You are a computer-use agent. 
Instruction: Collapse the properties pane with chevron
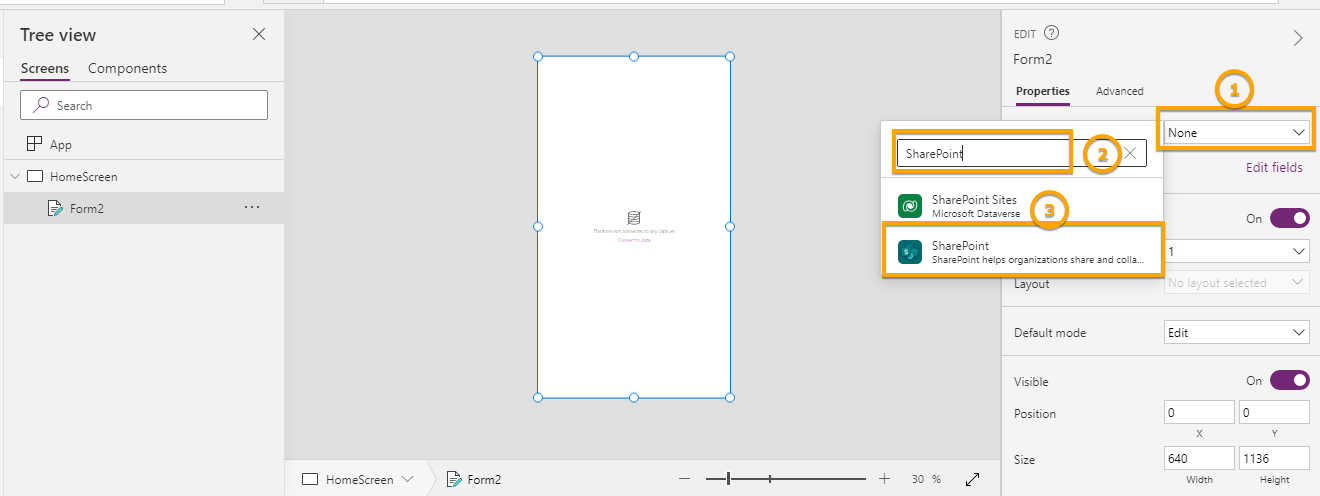click(x=1298, y=38)
